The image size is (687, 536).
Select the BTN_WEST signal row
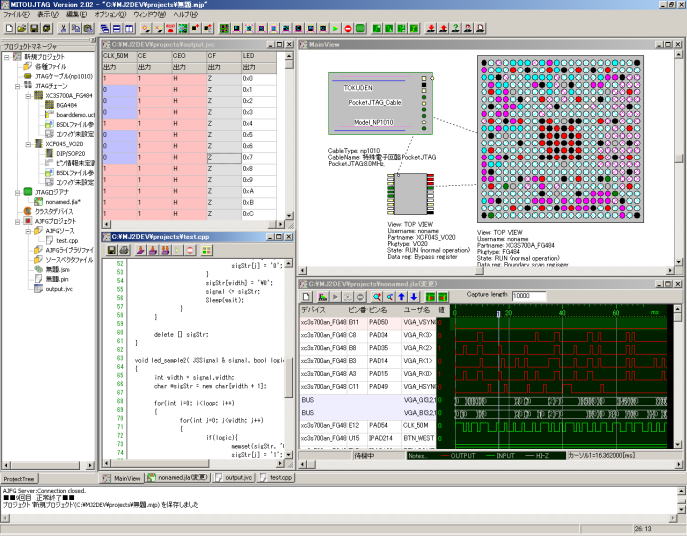point(368,438)
